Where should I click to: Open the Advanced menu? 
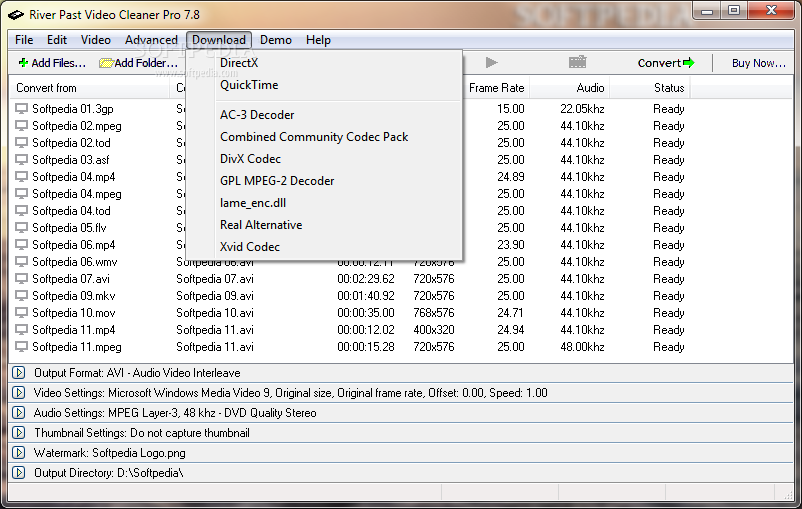[151, 40]
